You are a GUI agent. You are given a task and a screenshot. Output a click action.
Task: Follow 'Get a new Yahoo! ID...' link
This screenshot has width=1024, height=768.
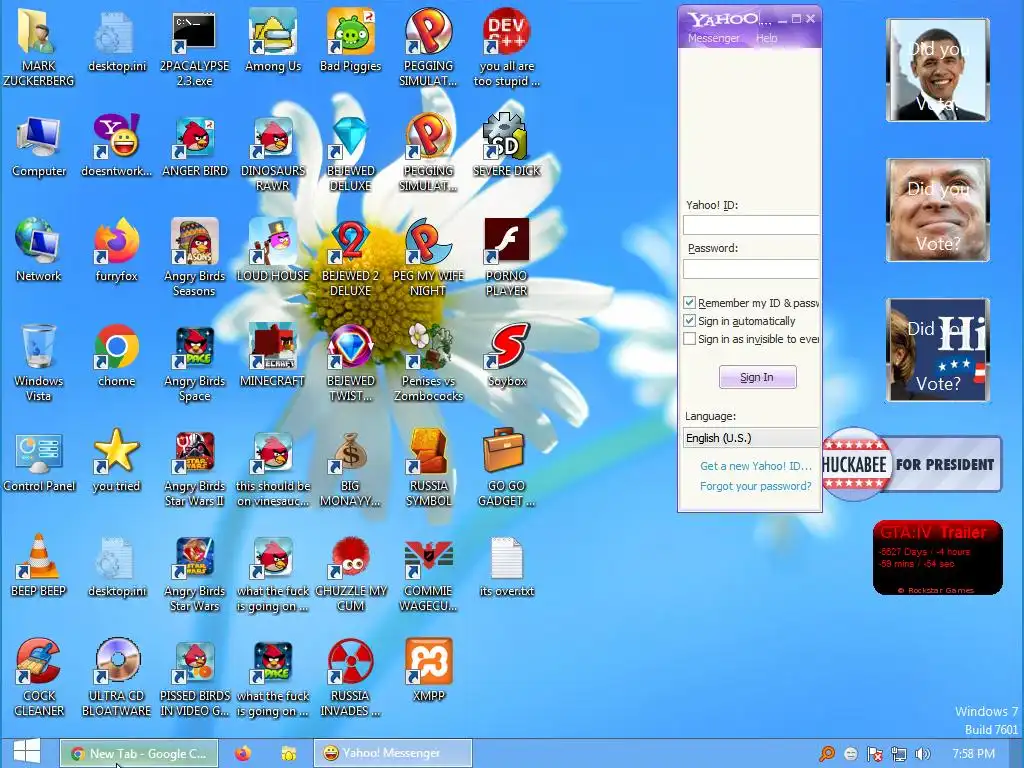click(x=756, y=466)
